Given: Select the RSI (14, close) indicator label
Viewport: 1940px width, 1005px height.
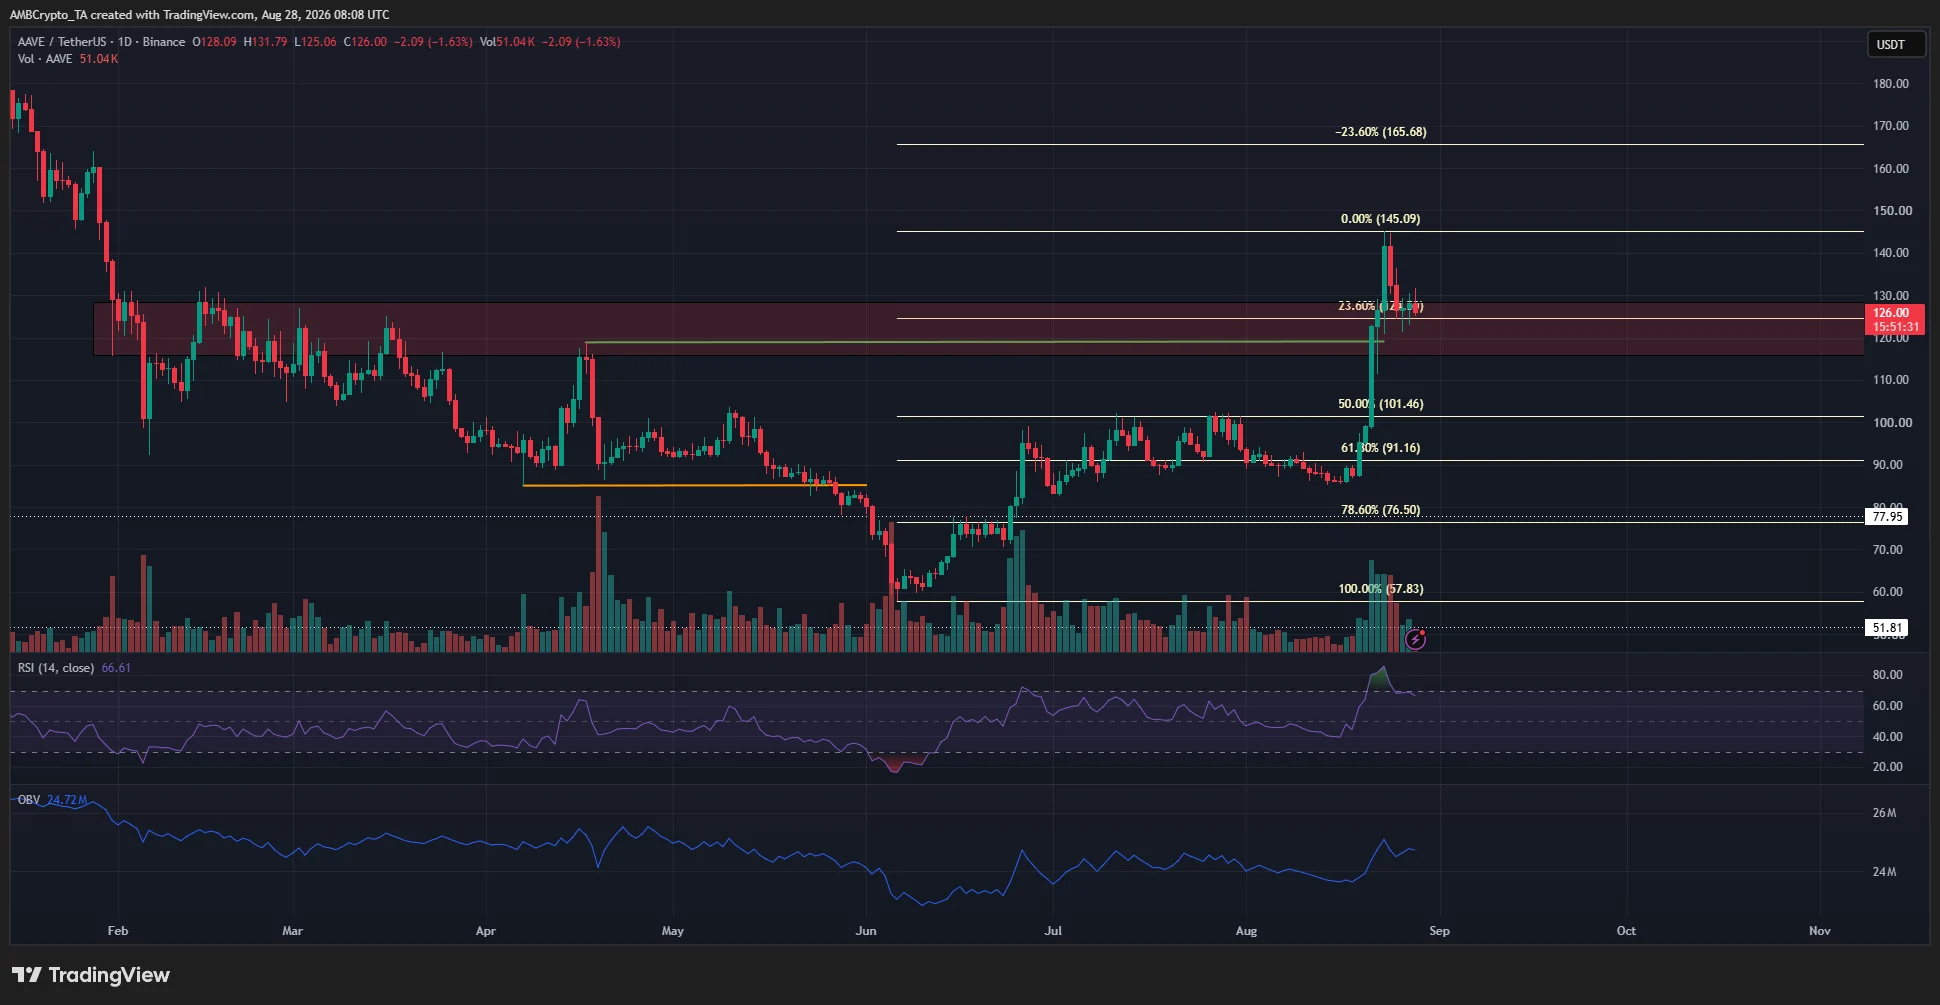Looking at the screenshot, I should pos(56,668).
